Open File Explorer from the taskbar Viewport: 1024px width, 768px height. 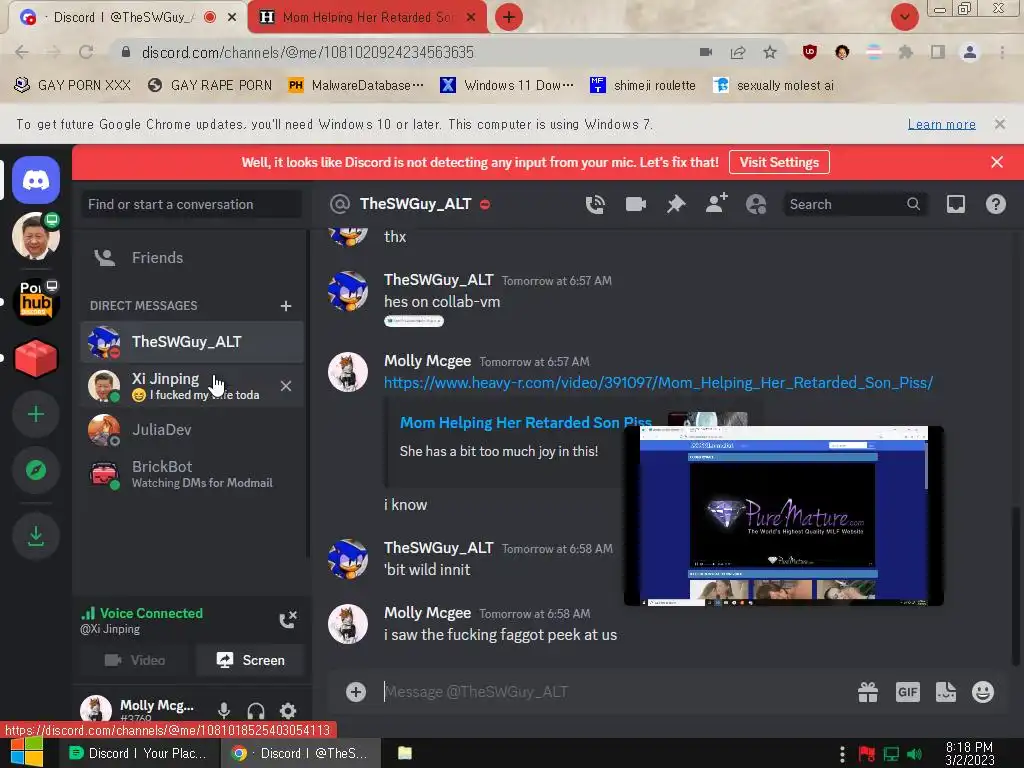[405, 754]
